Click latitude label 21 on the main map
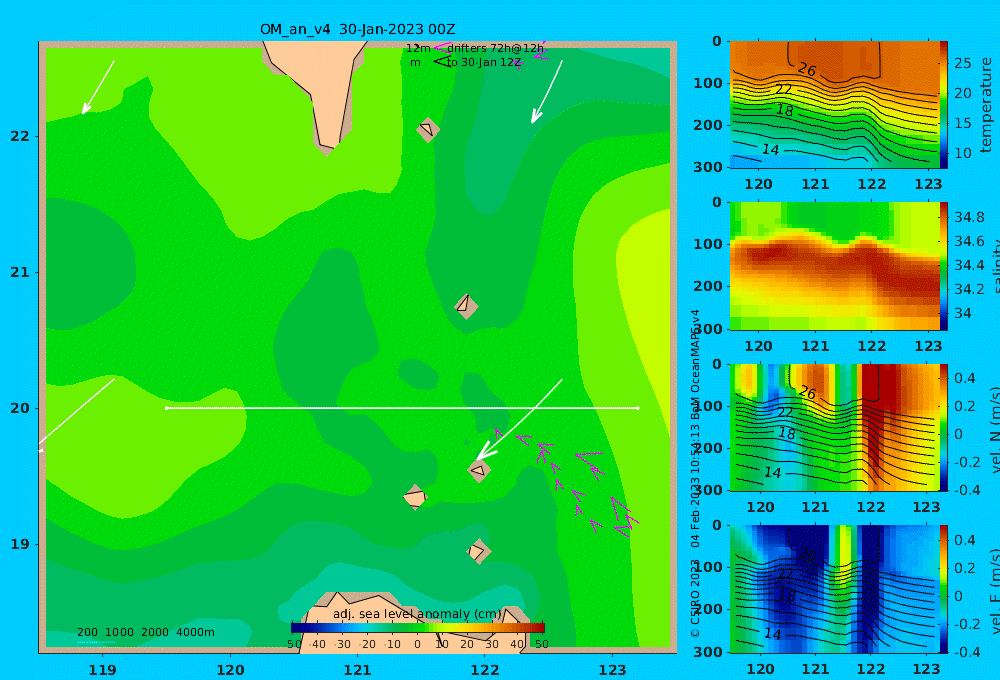Screen dimensions: 1000x680 (20, 272)
